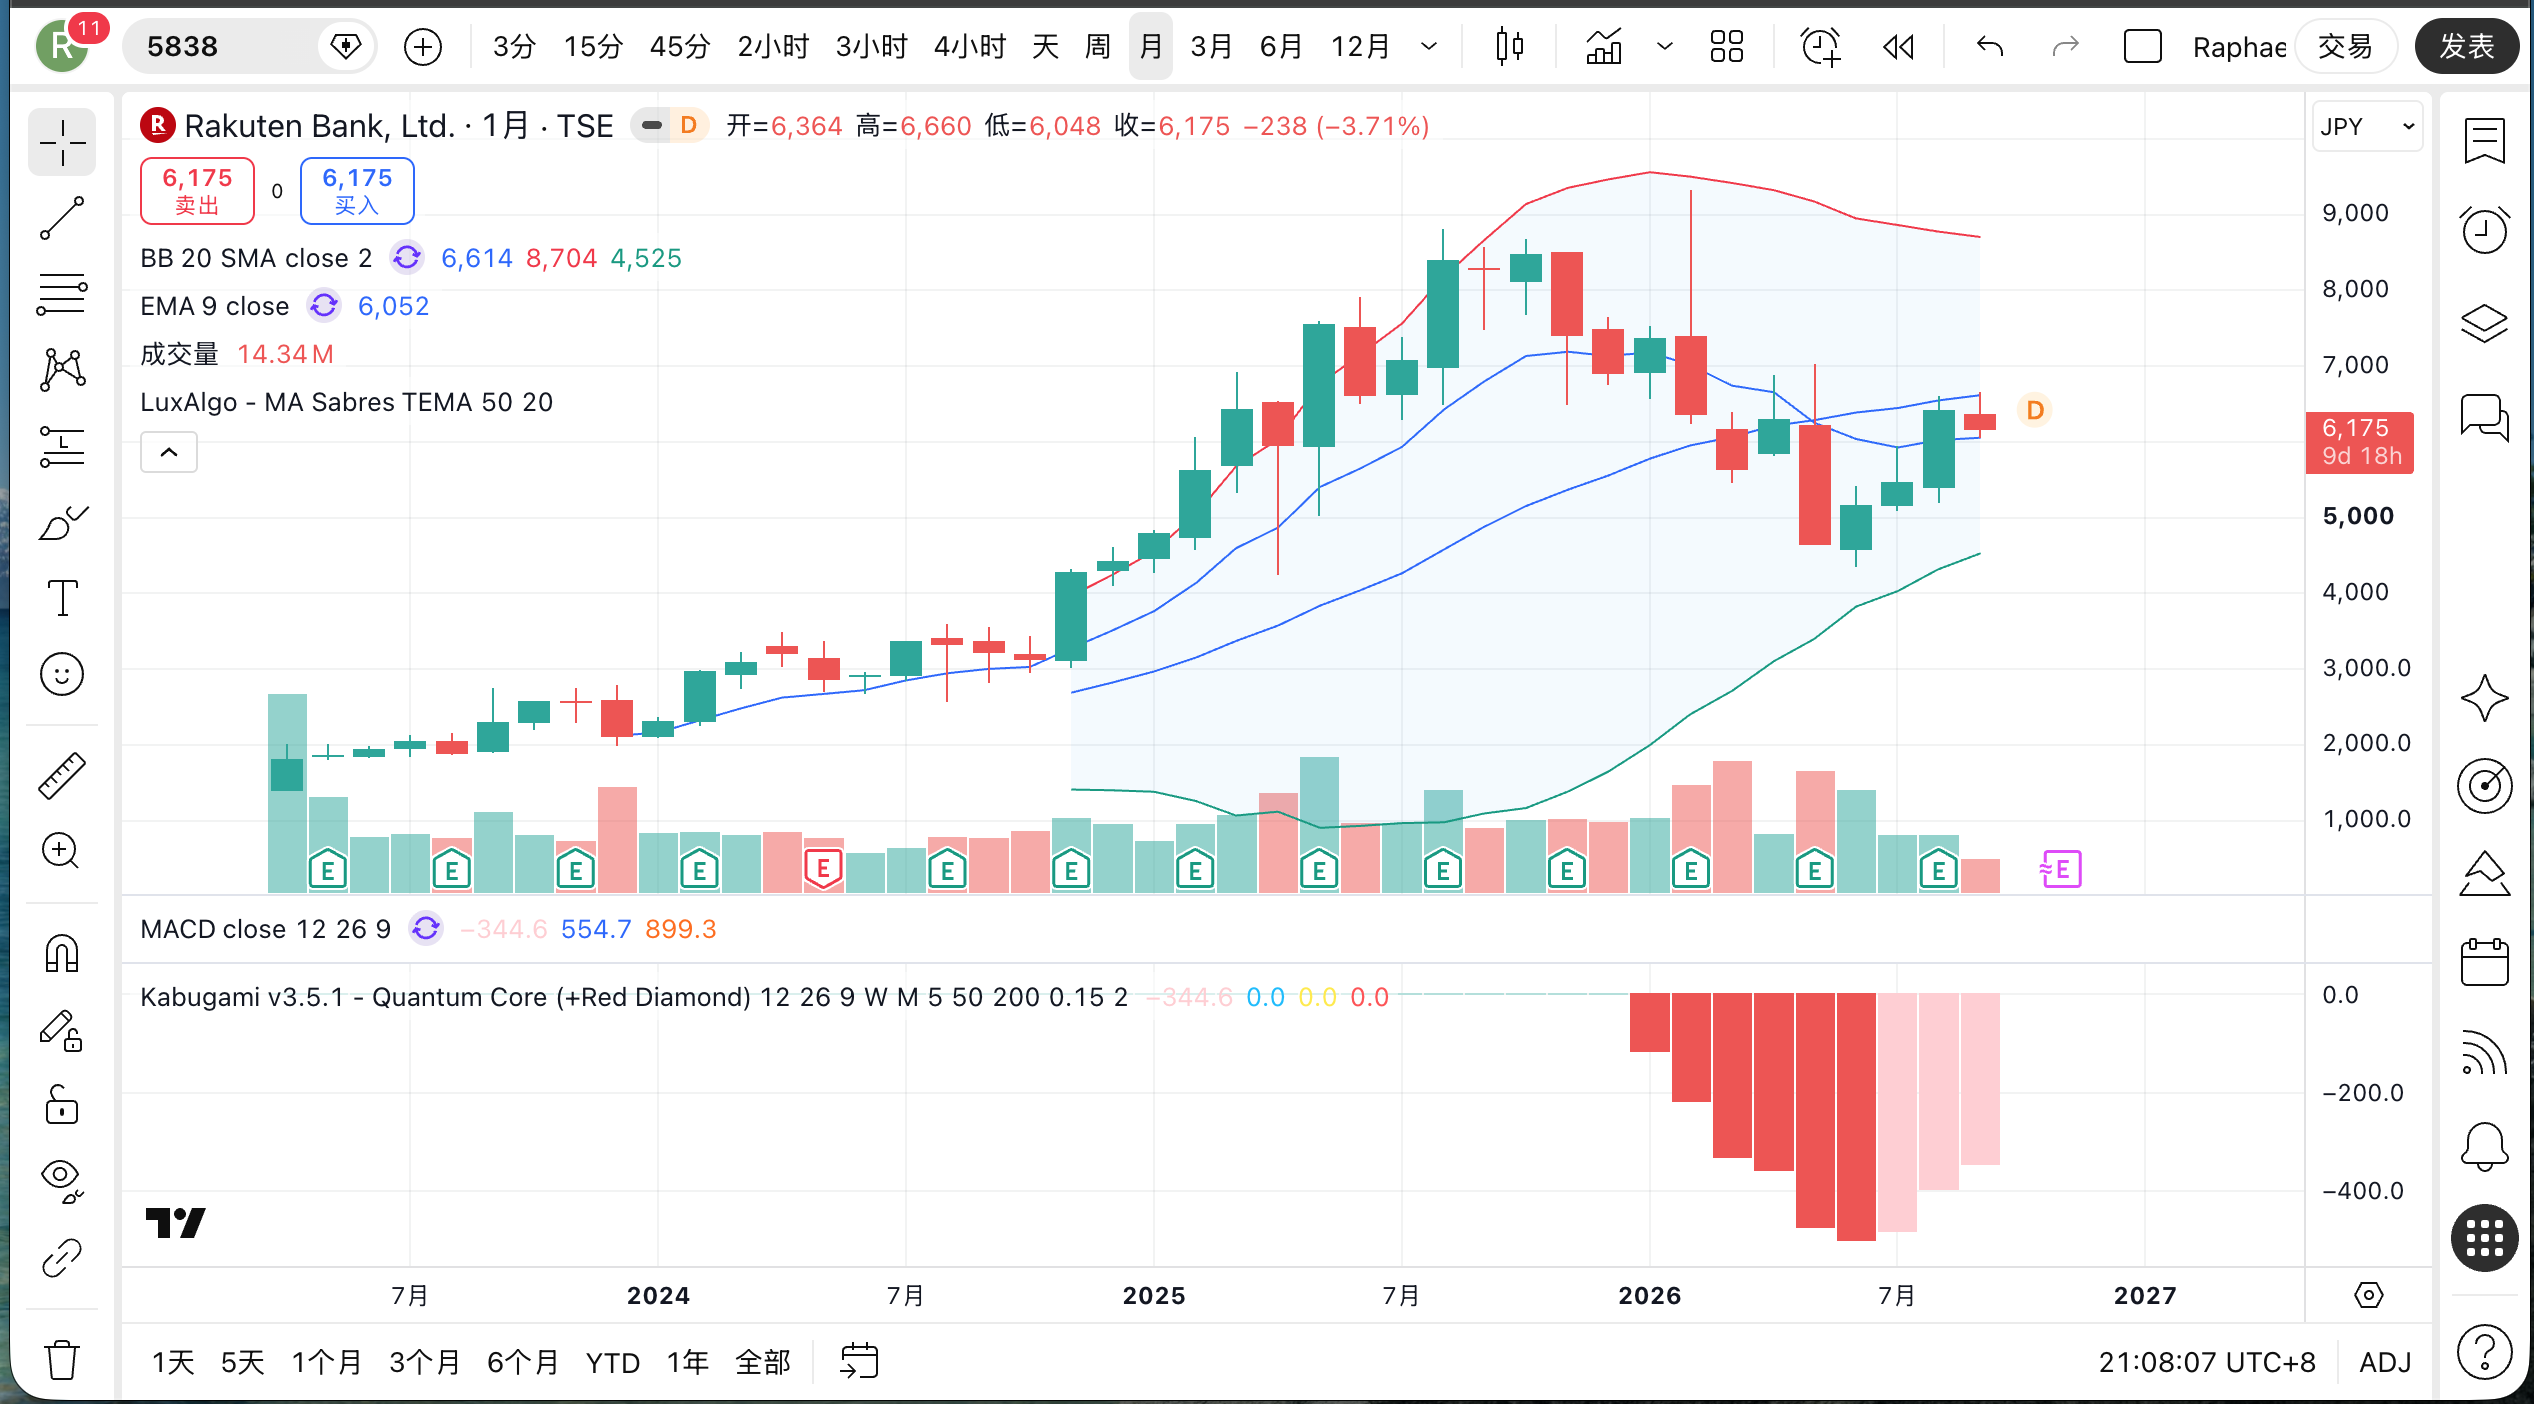Screen dimensions: 2534x1404
Task: Toggle the layout checkbox square
Action: click(2142, 46)
